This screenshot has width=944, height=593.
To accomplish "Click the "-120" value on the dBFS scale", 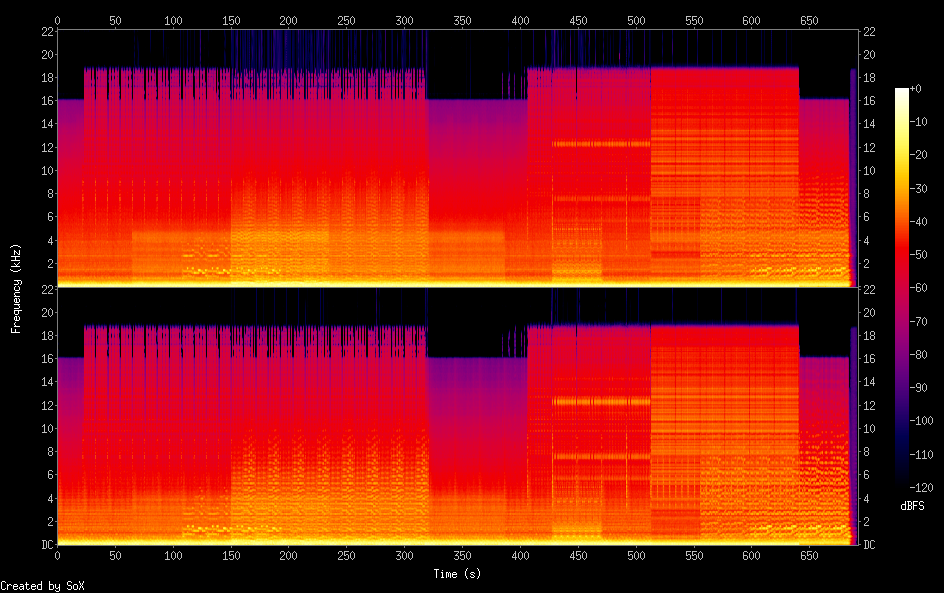I will 921,488.
